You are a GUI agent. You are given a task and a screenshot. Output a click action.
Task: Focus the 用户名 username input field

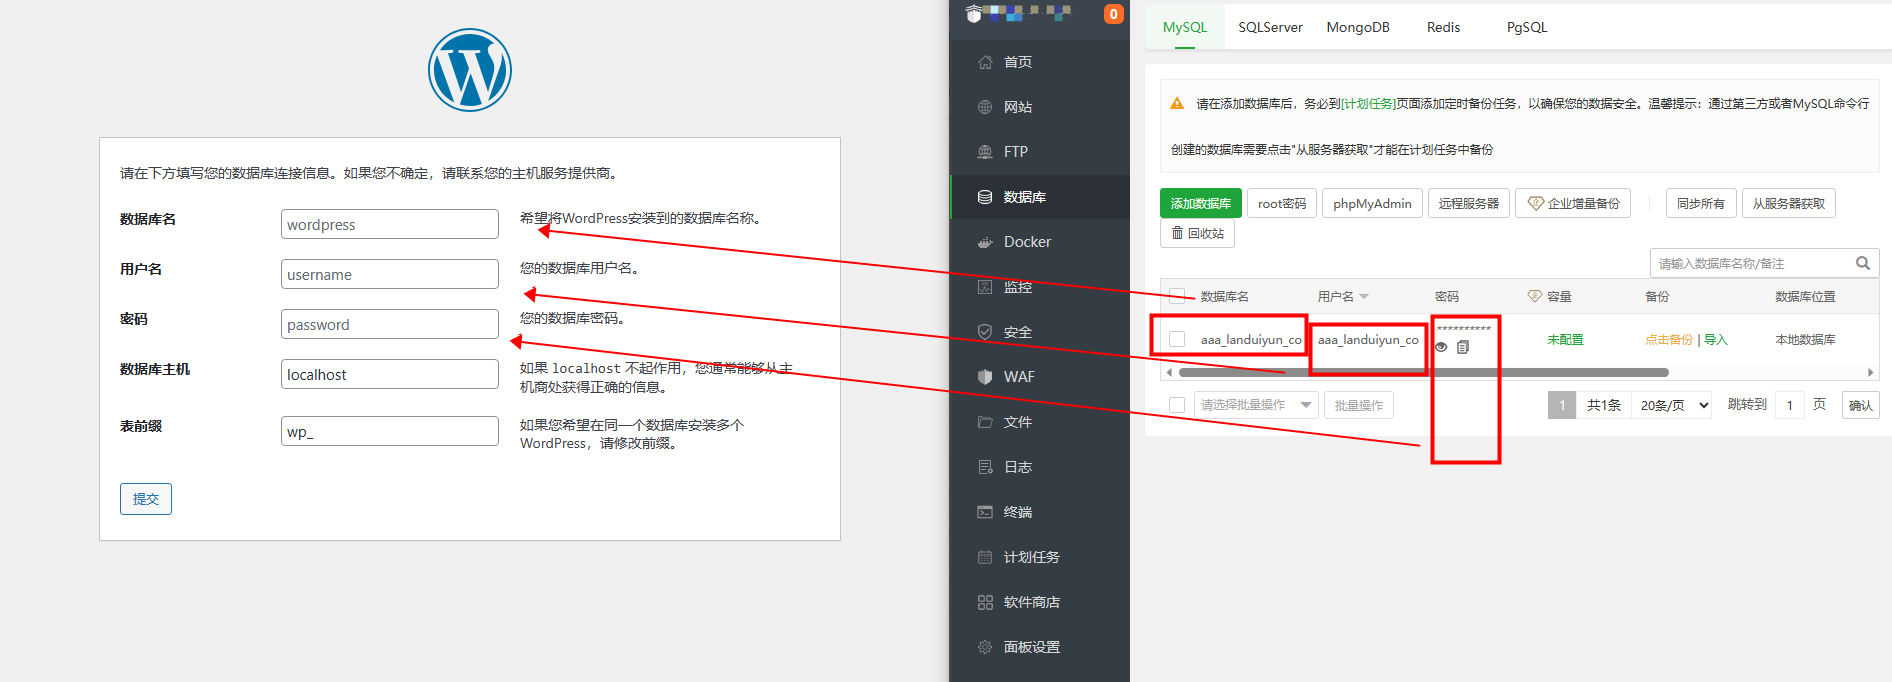[x=390, y=274]
